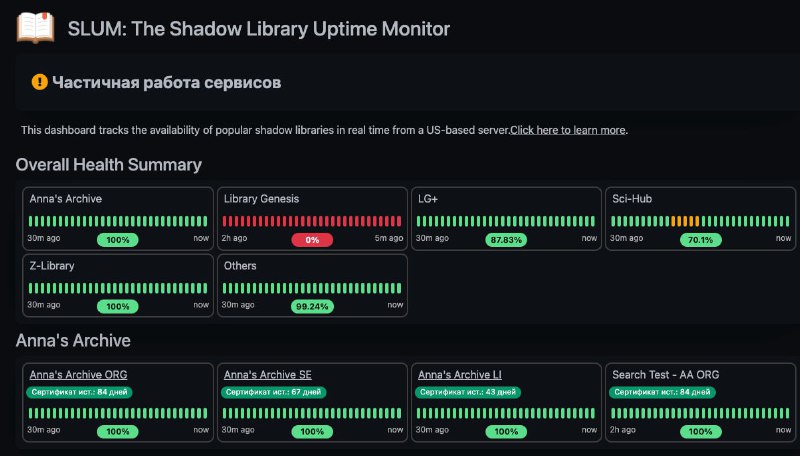Click the Search Test - AA ORG title
The height and width of the screenshot is (456, 800).
665,374
